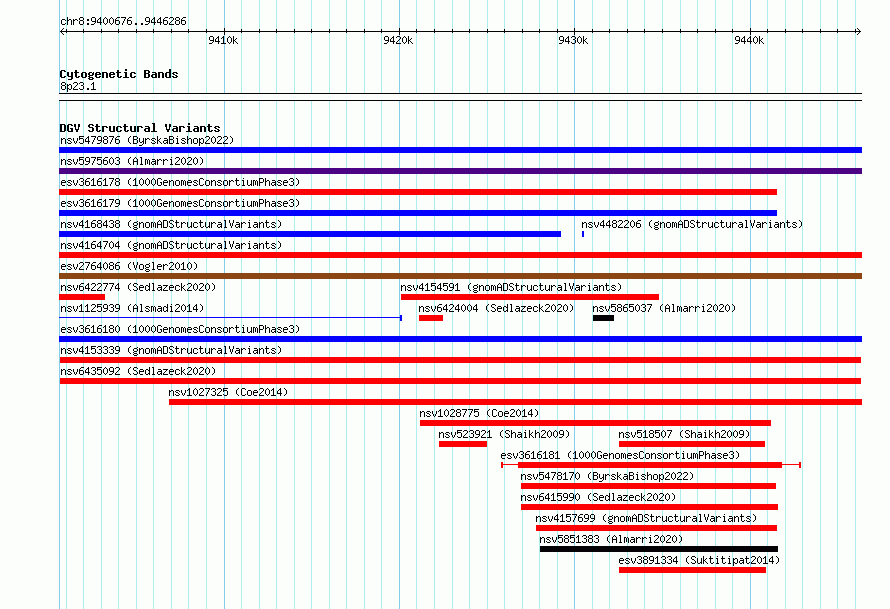The height and width of the screenshot is (609, 890).
Task: Select the red bar under nsv4157699
Action: pyautogui.click(x=656, y=528)
